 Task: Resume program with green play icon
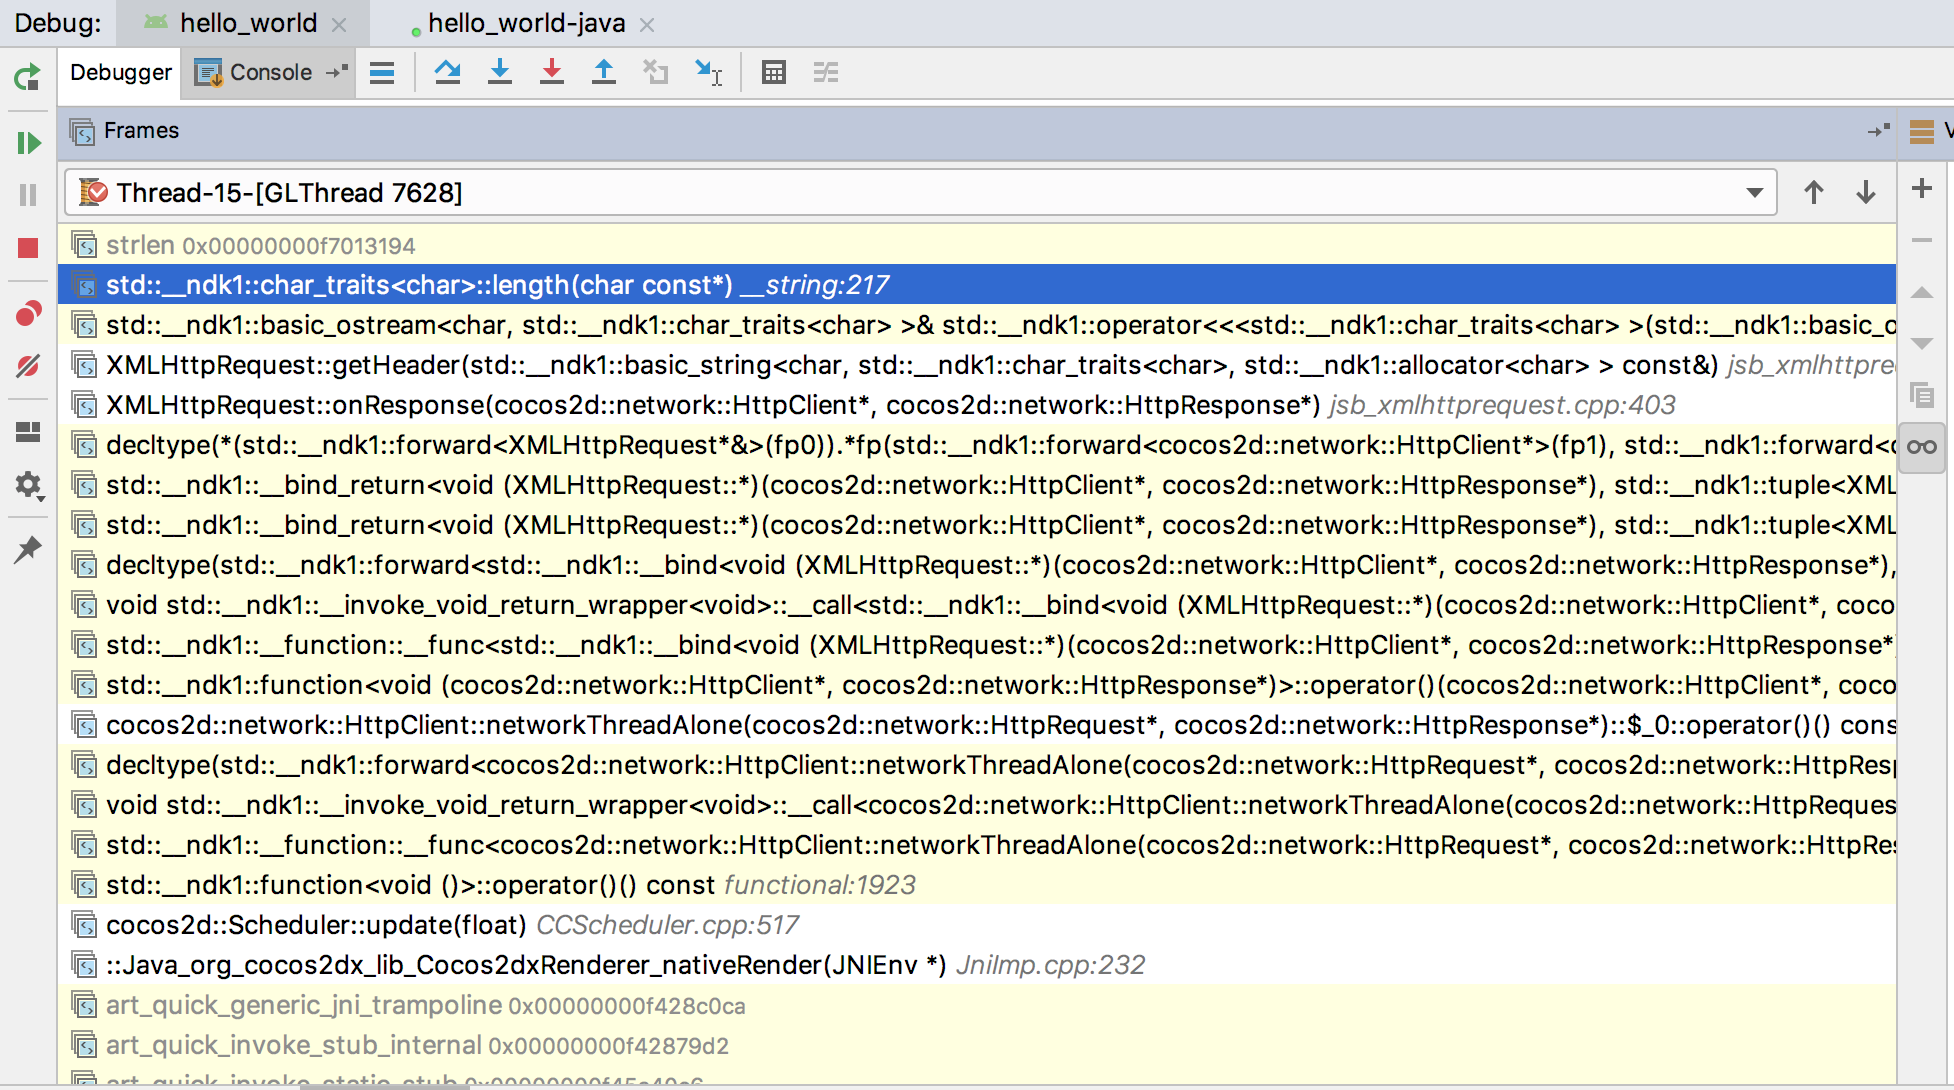point(28,143)
